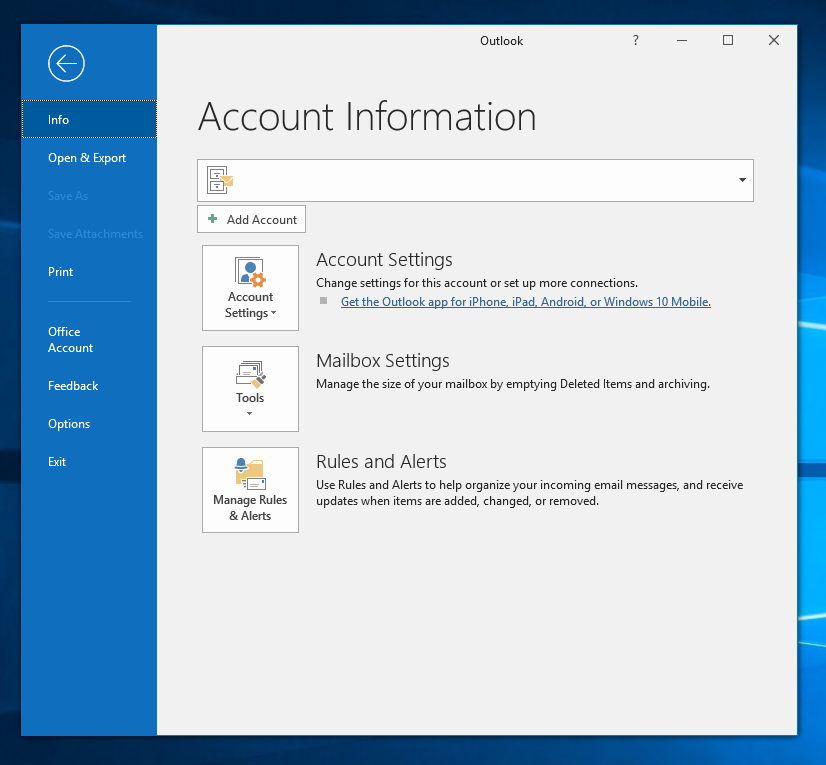Click the Add Account button

(x=251, y=219)
